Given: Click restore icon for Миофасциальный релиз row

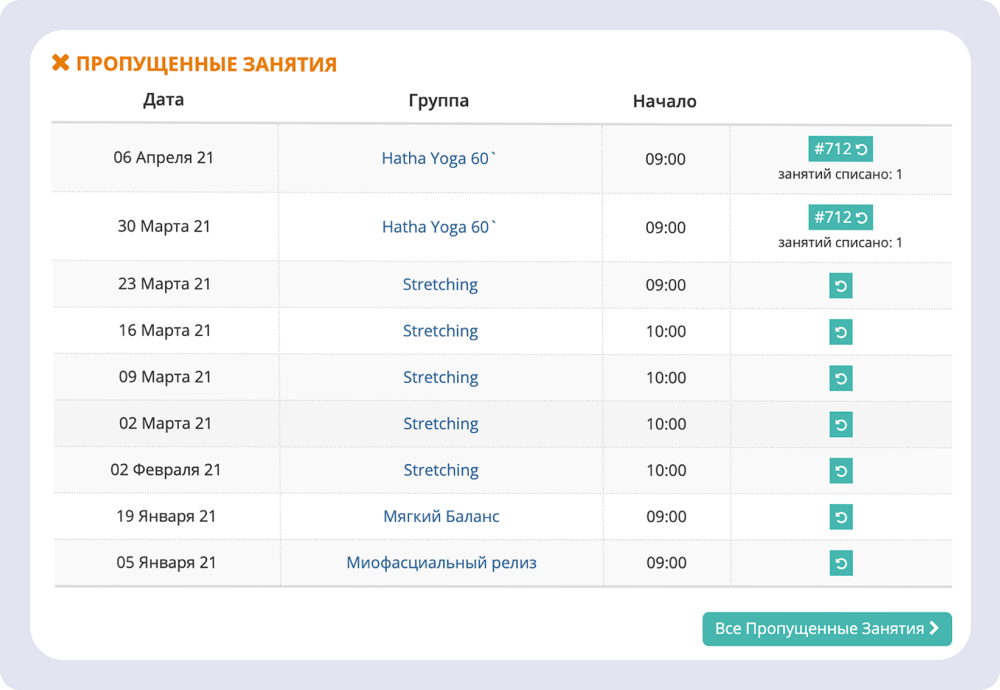Looking at the screenshot, I should 841,564.
